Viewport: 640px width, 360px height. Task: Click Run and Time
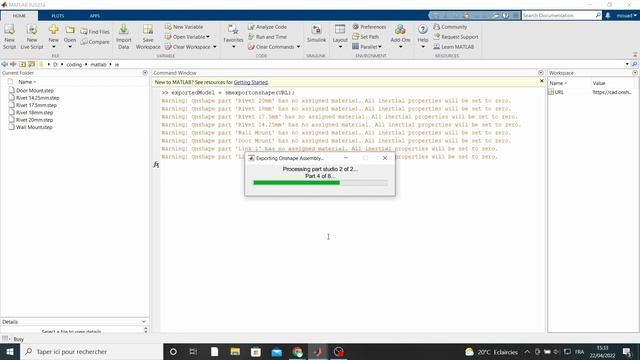[x=267, y=37]
